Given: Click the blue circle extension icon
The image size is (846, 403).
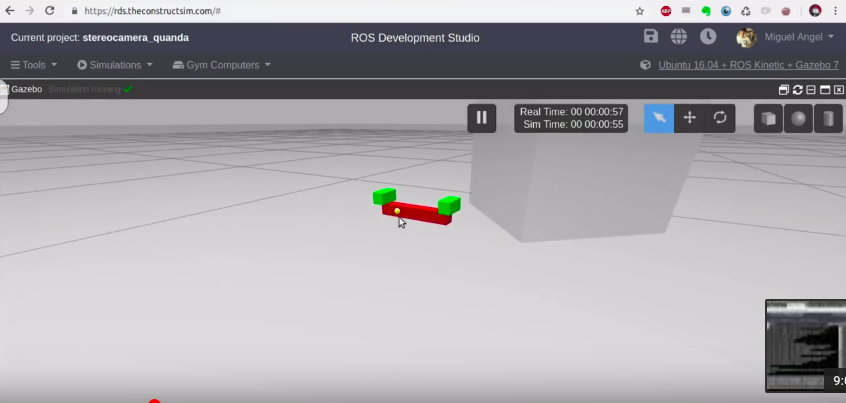Looking at the screenshot, I should [x=726, y=11].
